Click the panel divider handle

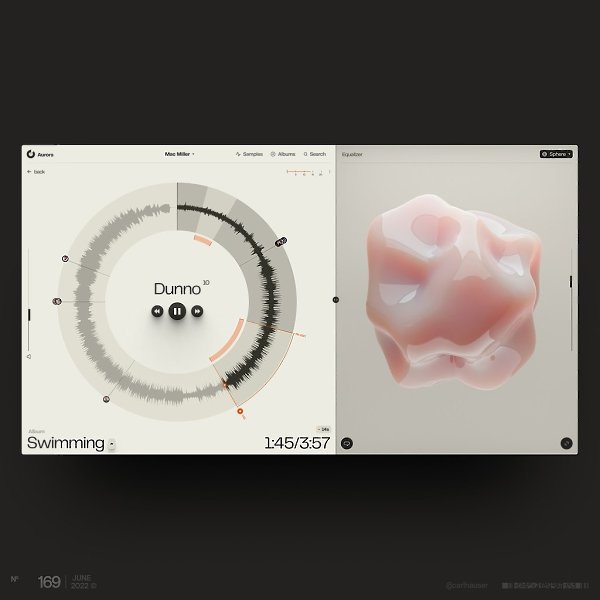tap(336, 300)
